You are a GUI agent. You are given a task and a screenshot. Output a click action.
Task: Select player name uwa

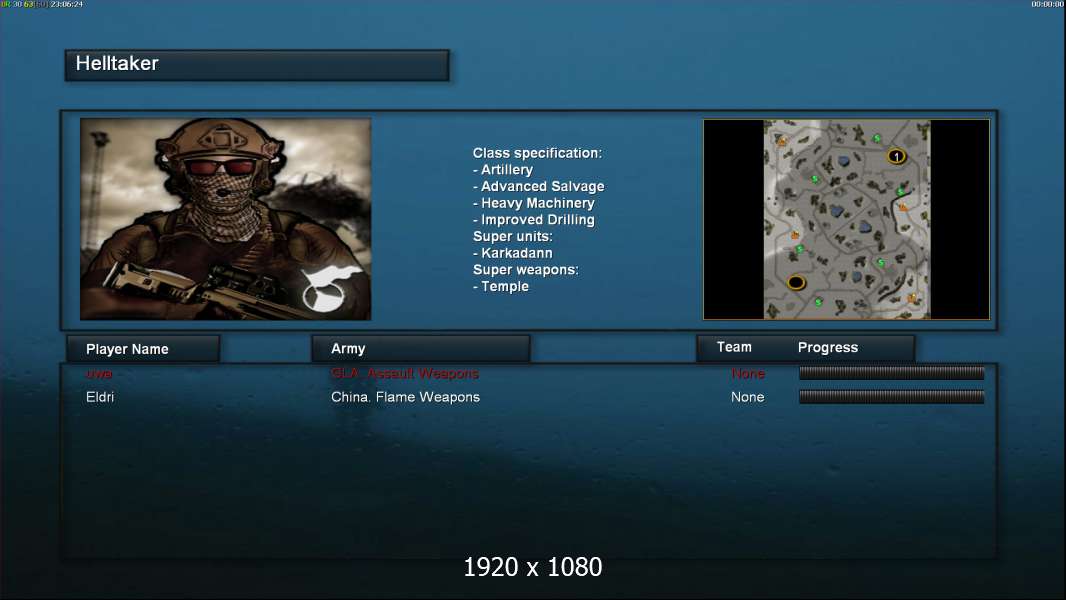pyautogui.click(x=99, y=373)
